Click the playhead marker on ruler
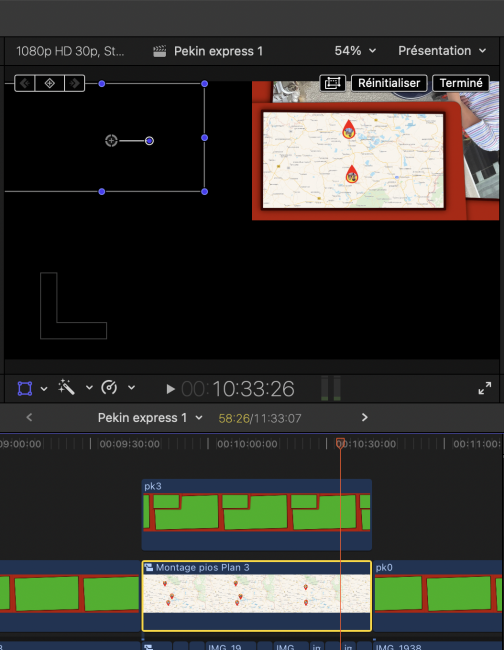Image resolution: width=504 pixels, height=650 pixels. click(340, 443)
